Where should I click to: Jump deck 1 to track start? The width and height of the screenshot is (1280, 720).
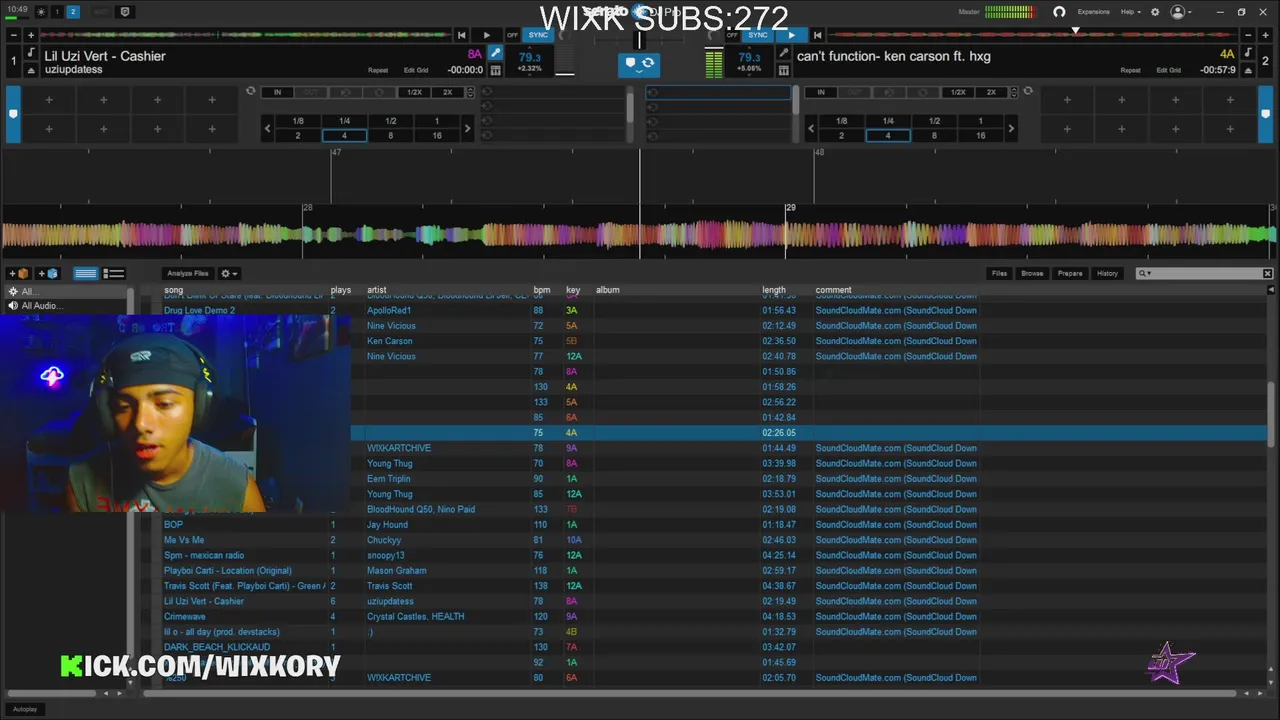462,35
